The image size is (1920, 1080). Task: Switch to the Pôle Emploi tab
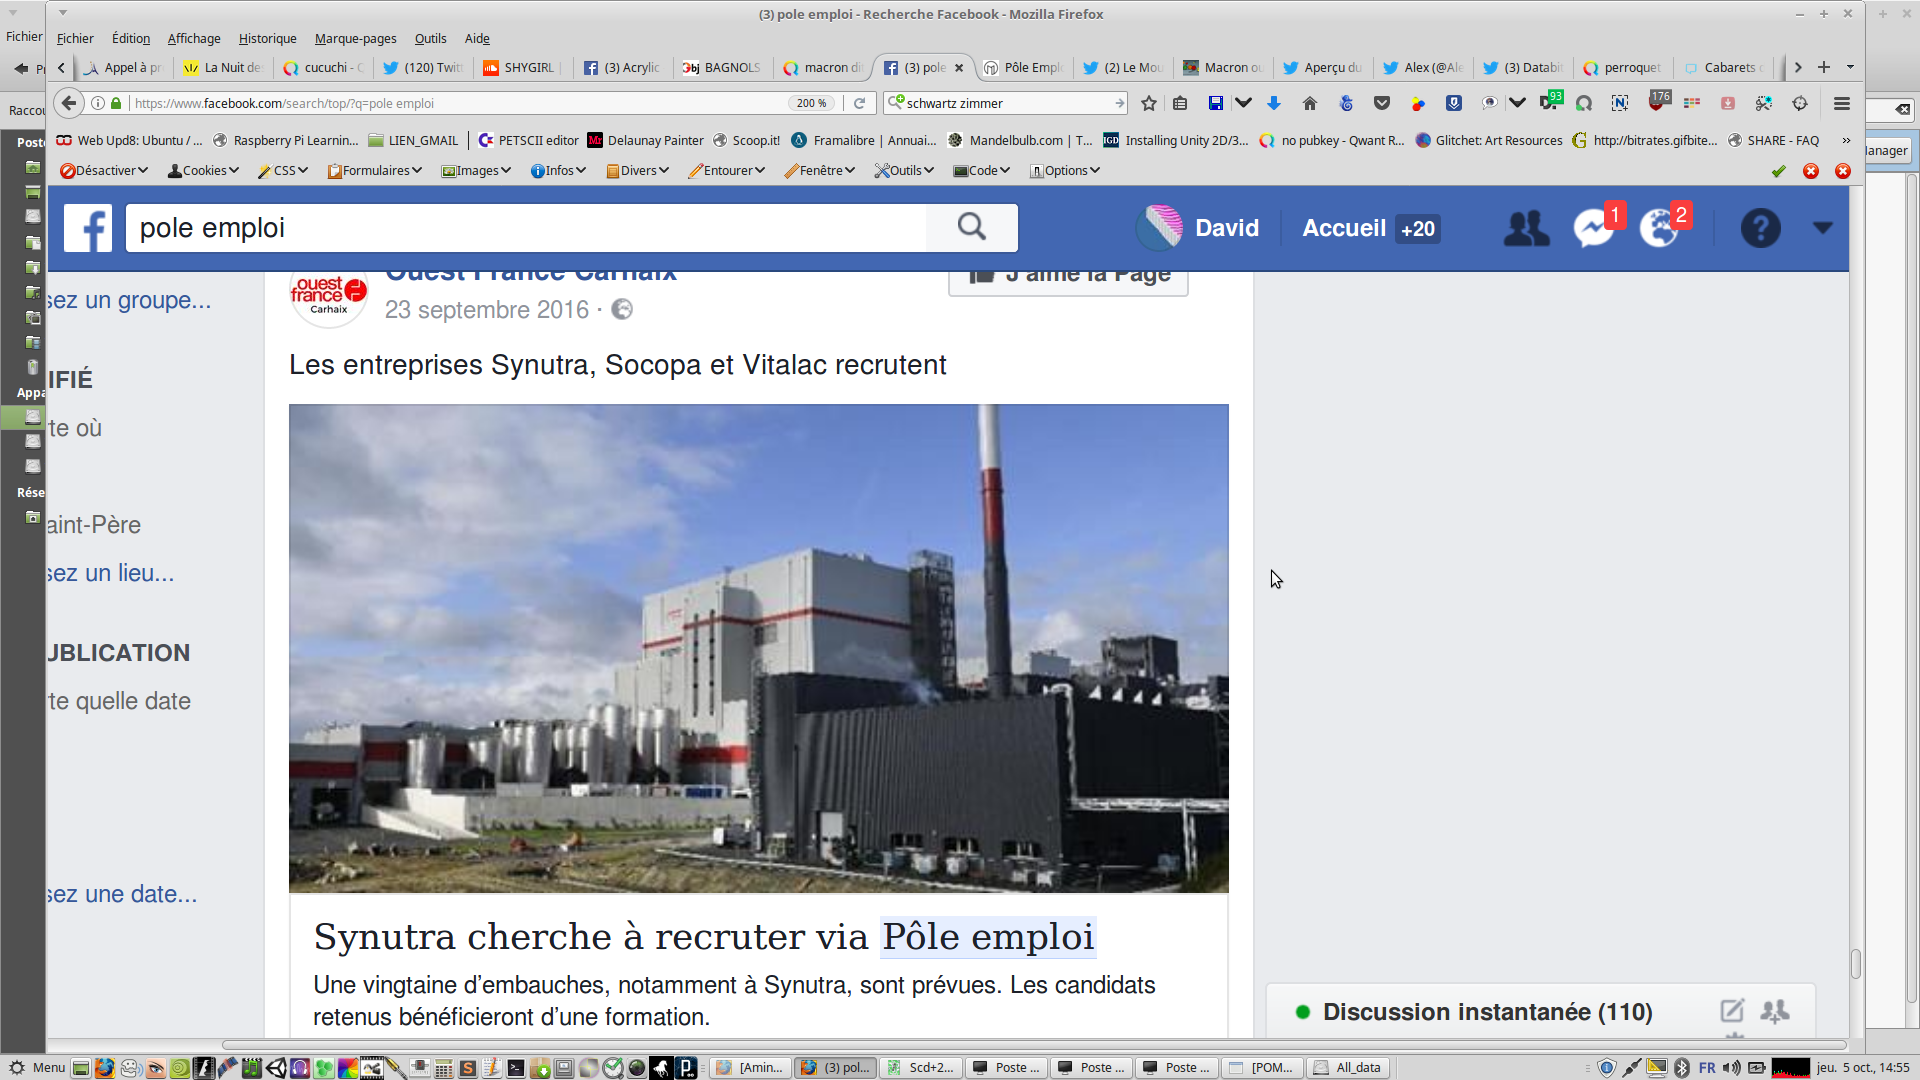1024,67
